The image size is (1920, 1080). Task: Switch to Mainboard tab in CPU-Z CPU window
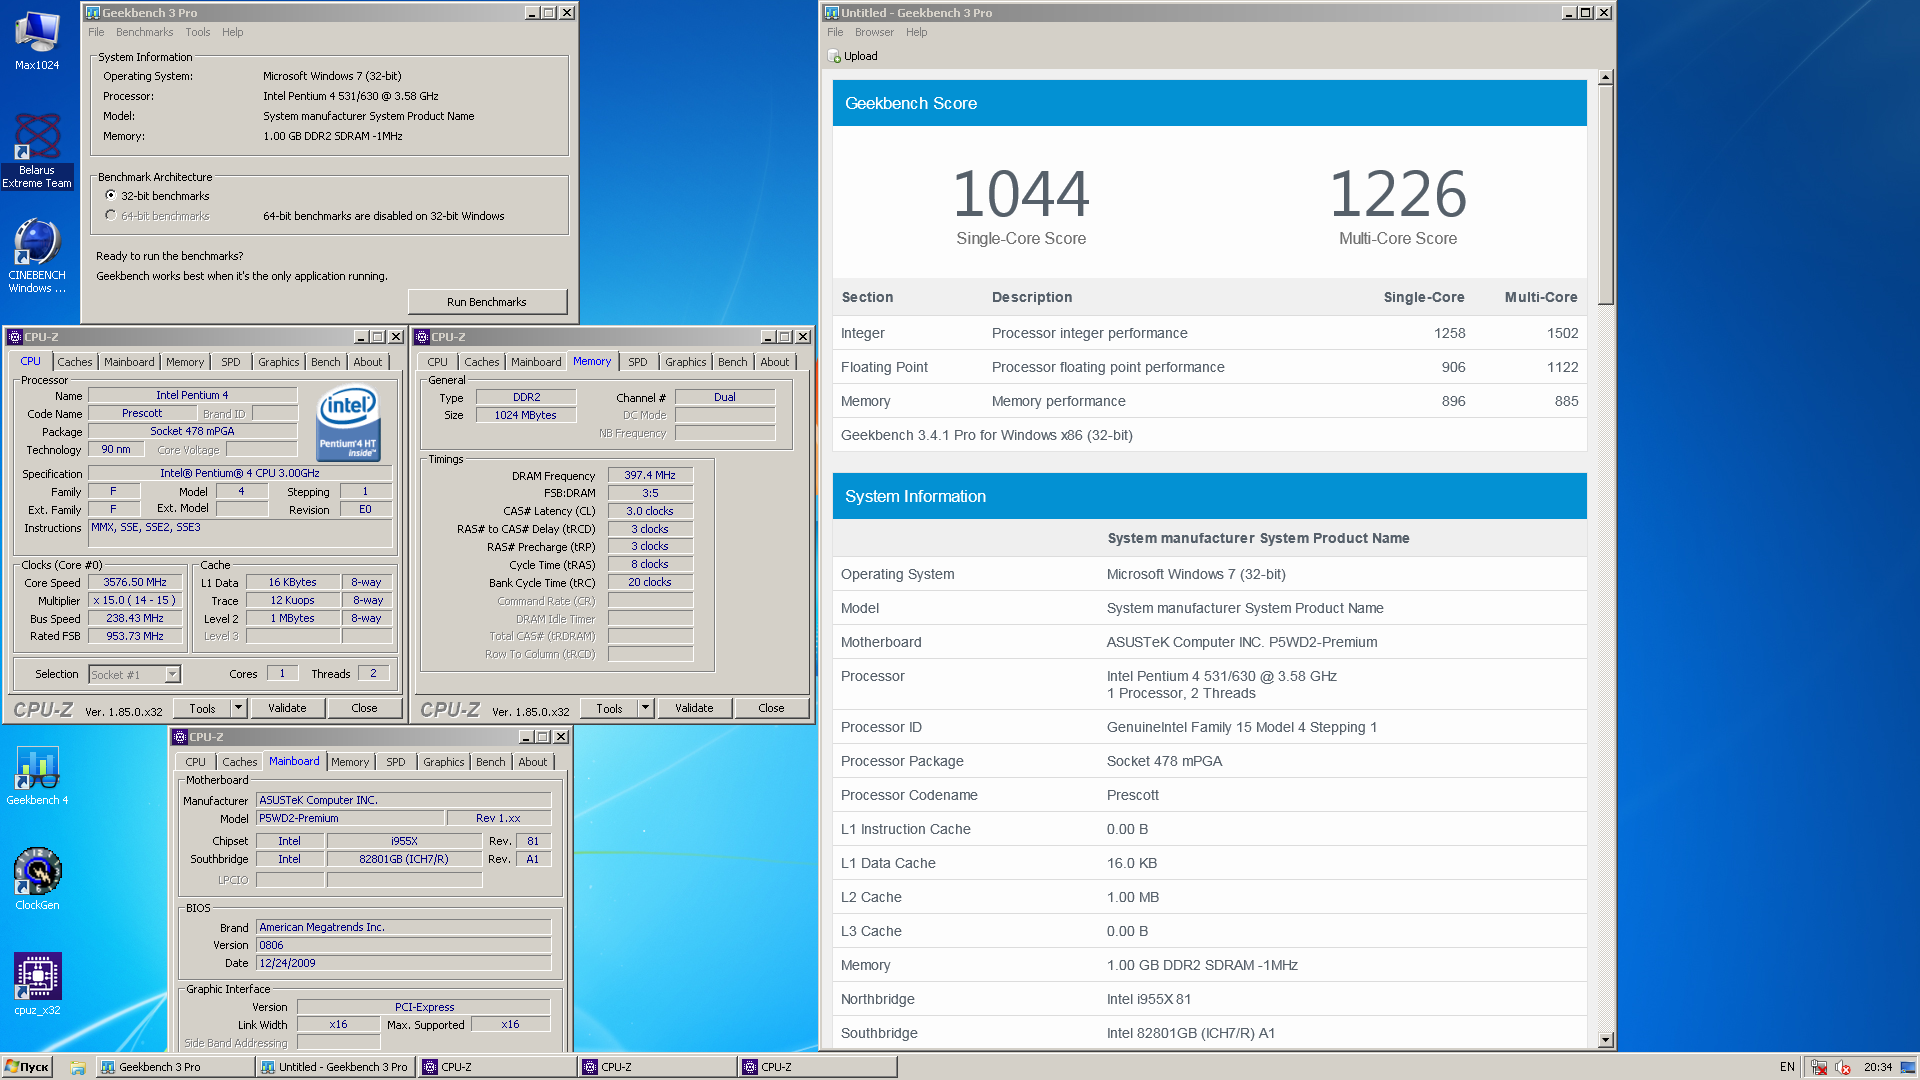[129, 362]
